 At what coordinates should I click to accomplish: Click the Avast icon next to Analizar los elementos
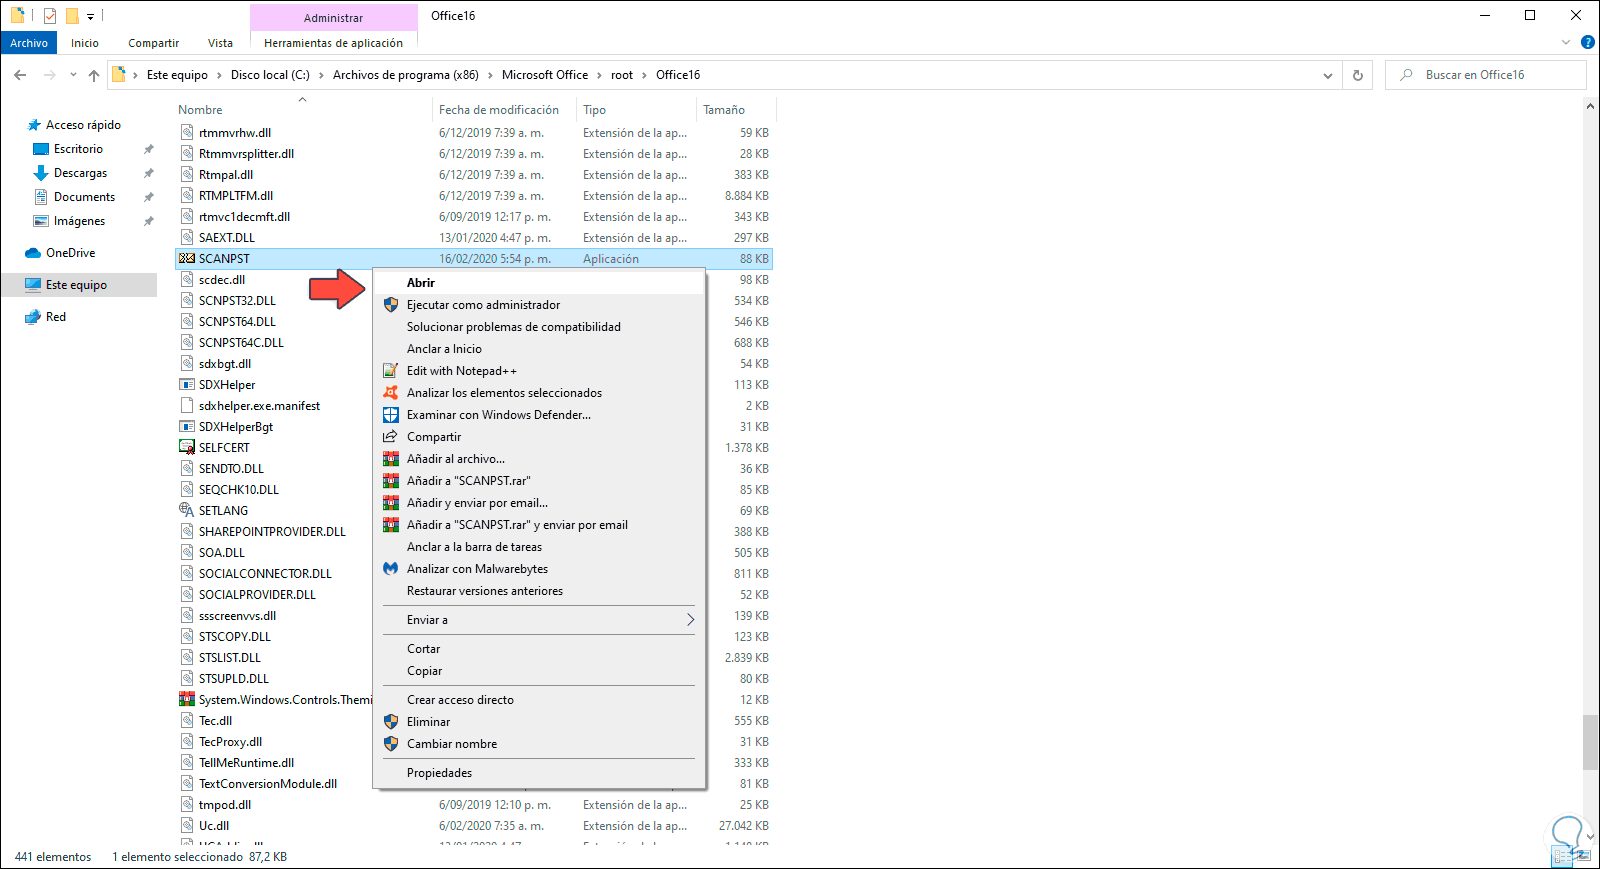click(x=391, y=393)
